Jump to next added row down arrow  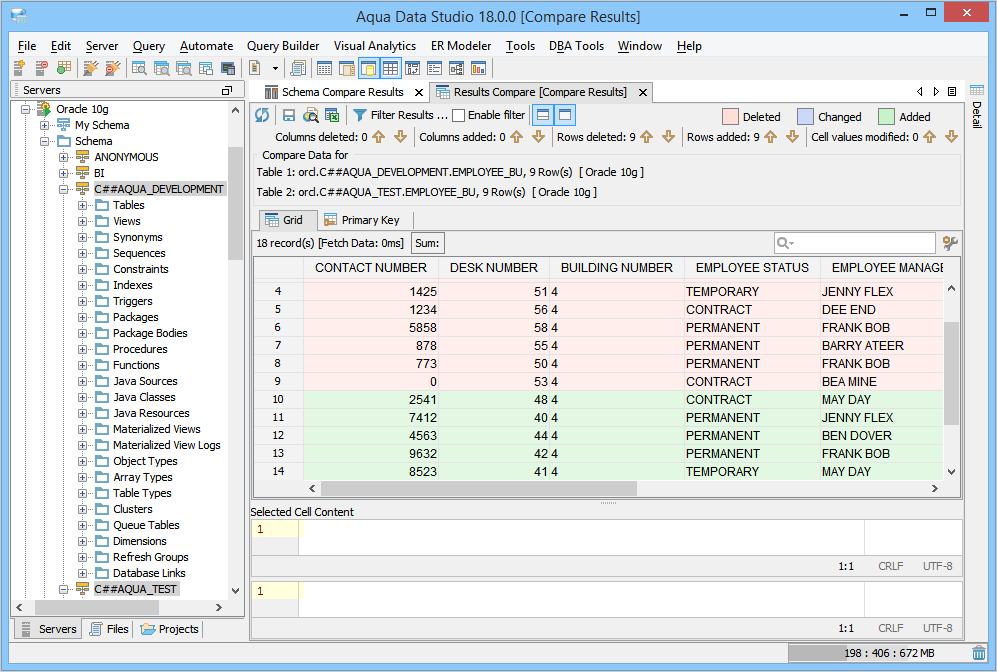click(792, 137)
